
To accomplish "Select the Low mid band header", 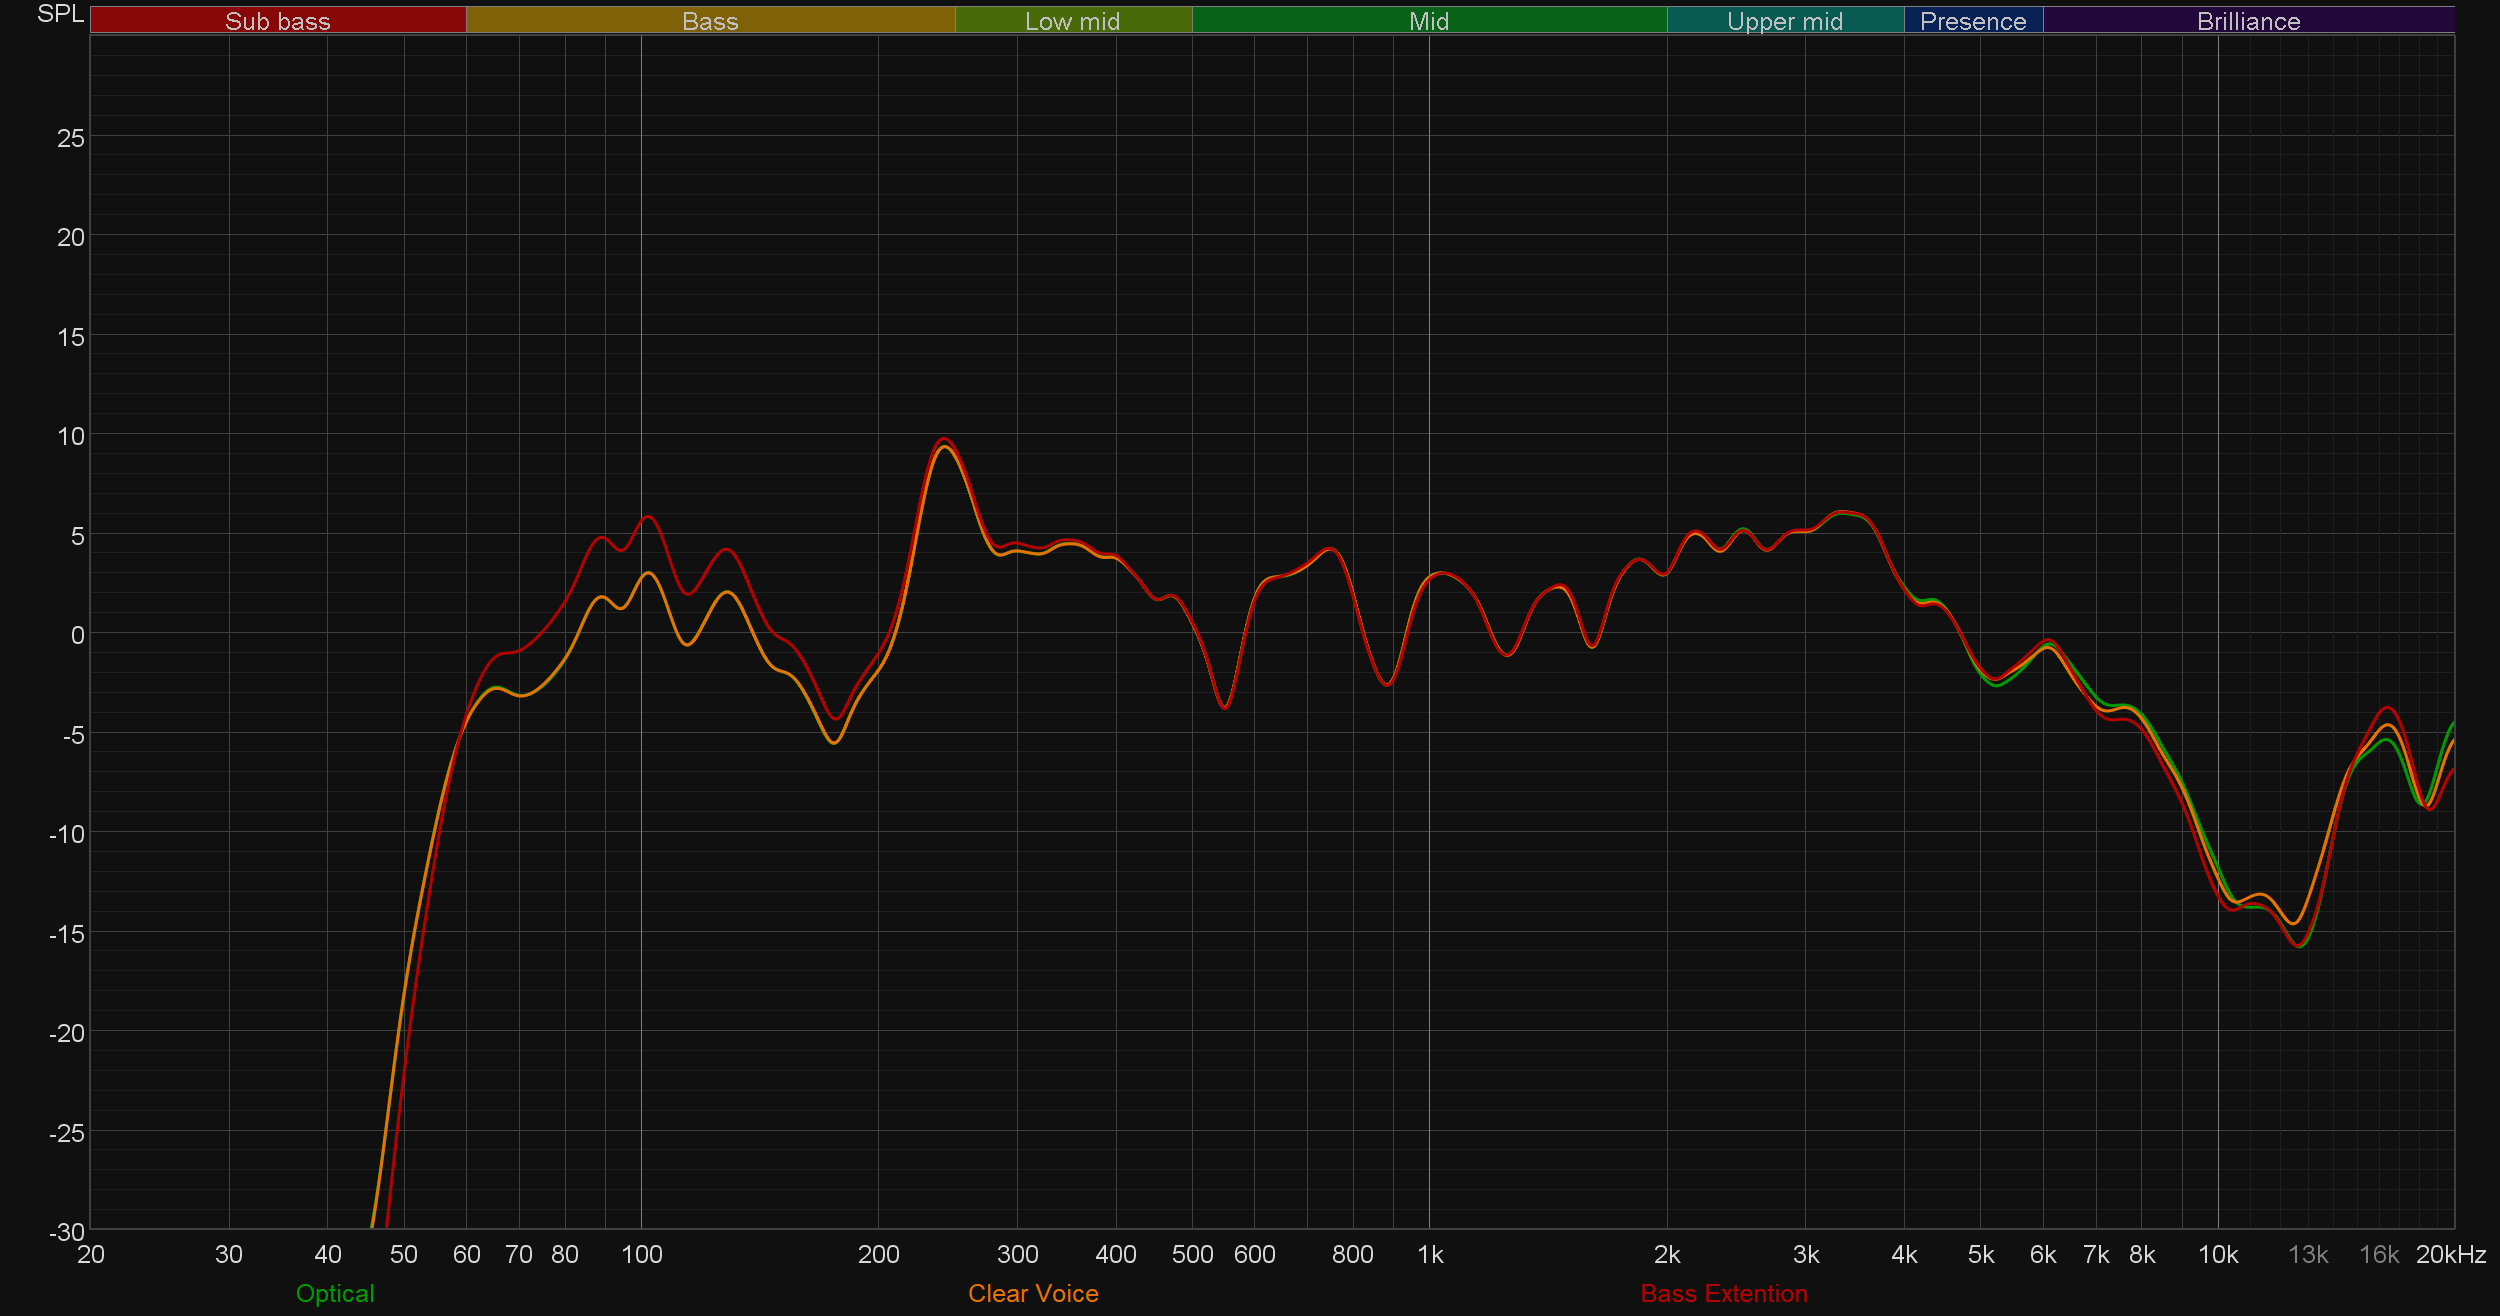I will 1072,21.
